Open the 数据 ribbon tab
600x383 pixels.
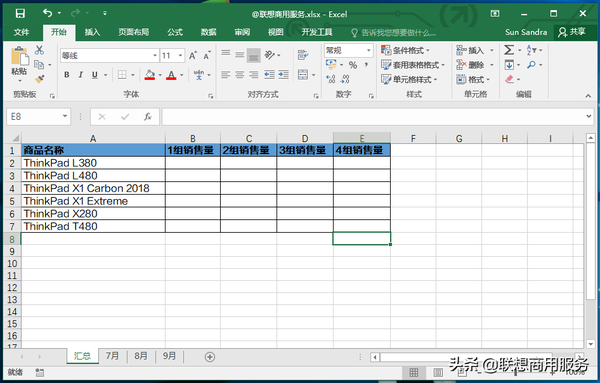click(209, 32)
